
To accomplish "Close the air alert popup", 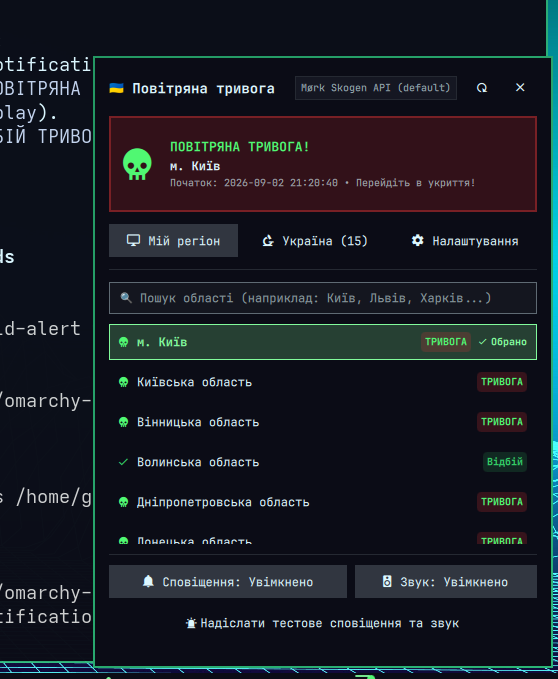I will [520, 87].
